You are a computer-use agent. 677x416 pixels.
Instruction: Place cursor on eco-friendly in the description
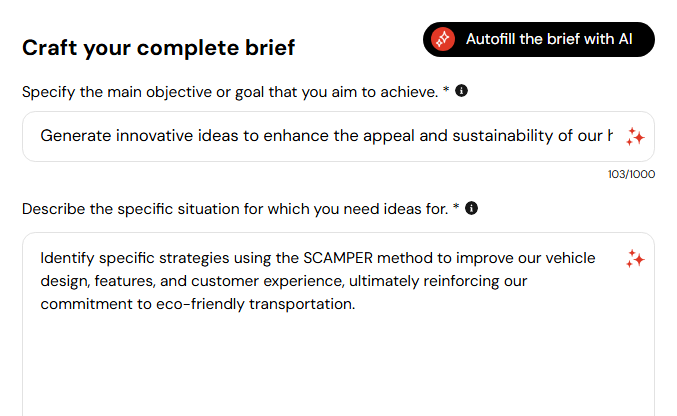coord(200,304)
